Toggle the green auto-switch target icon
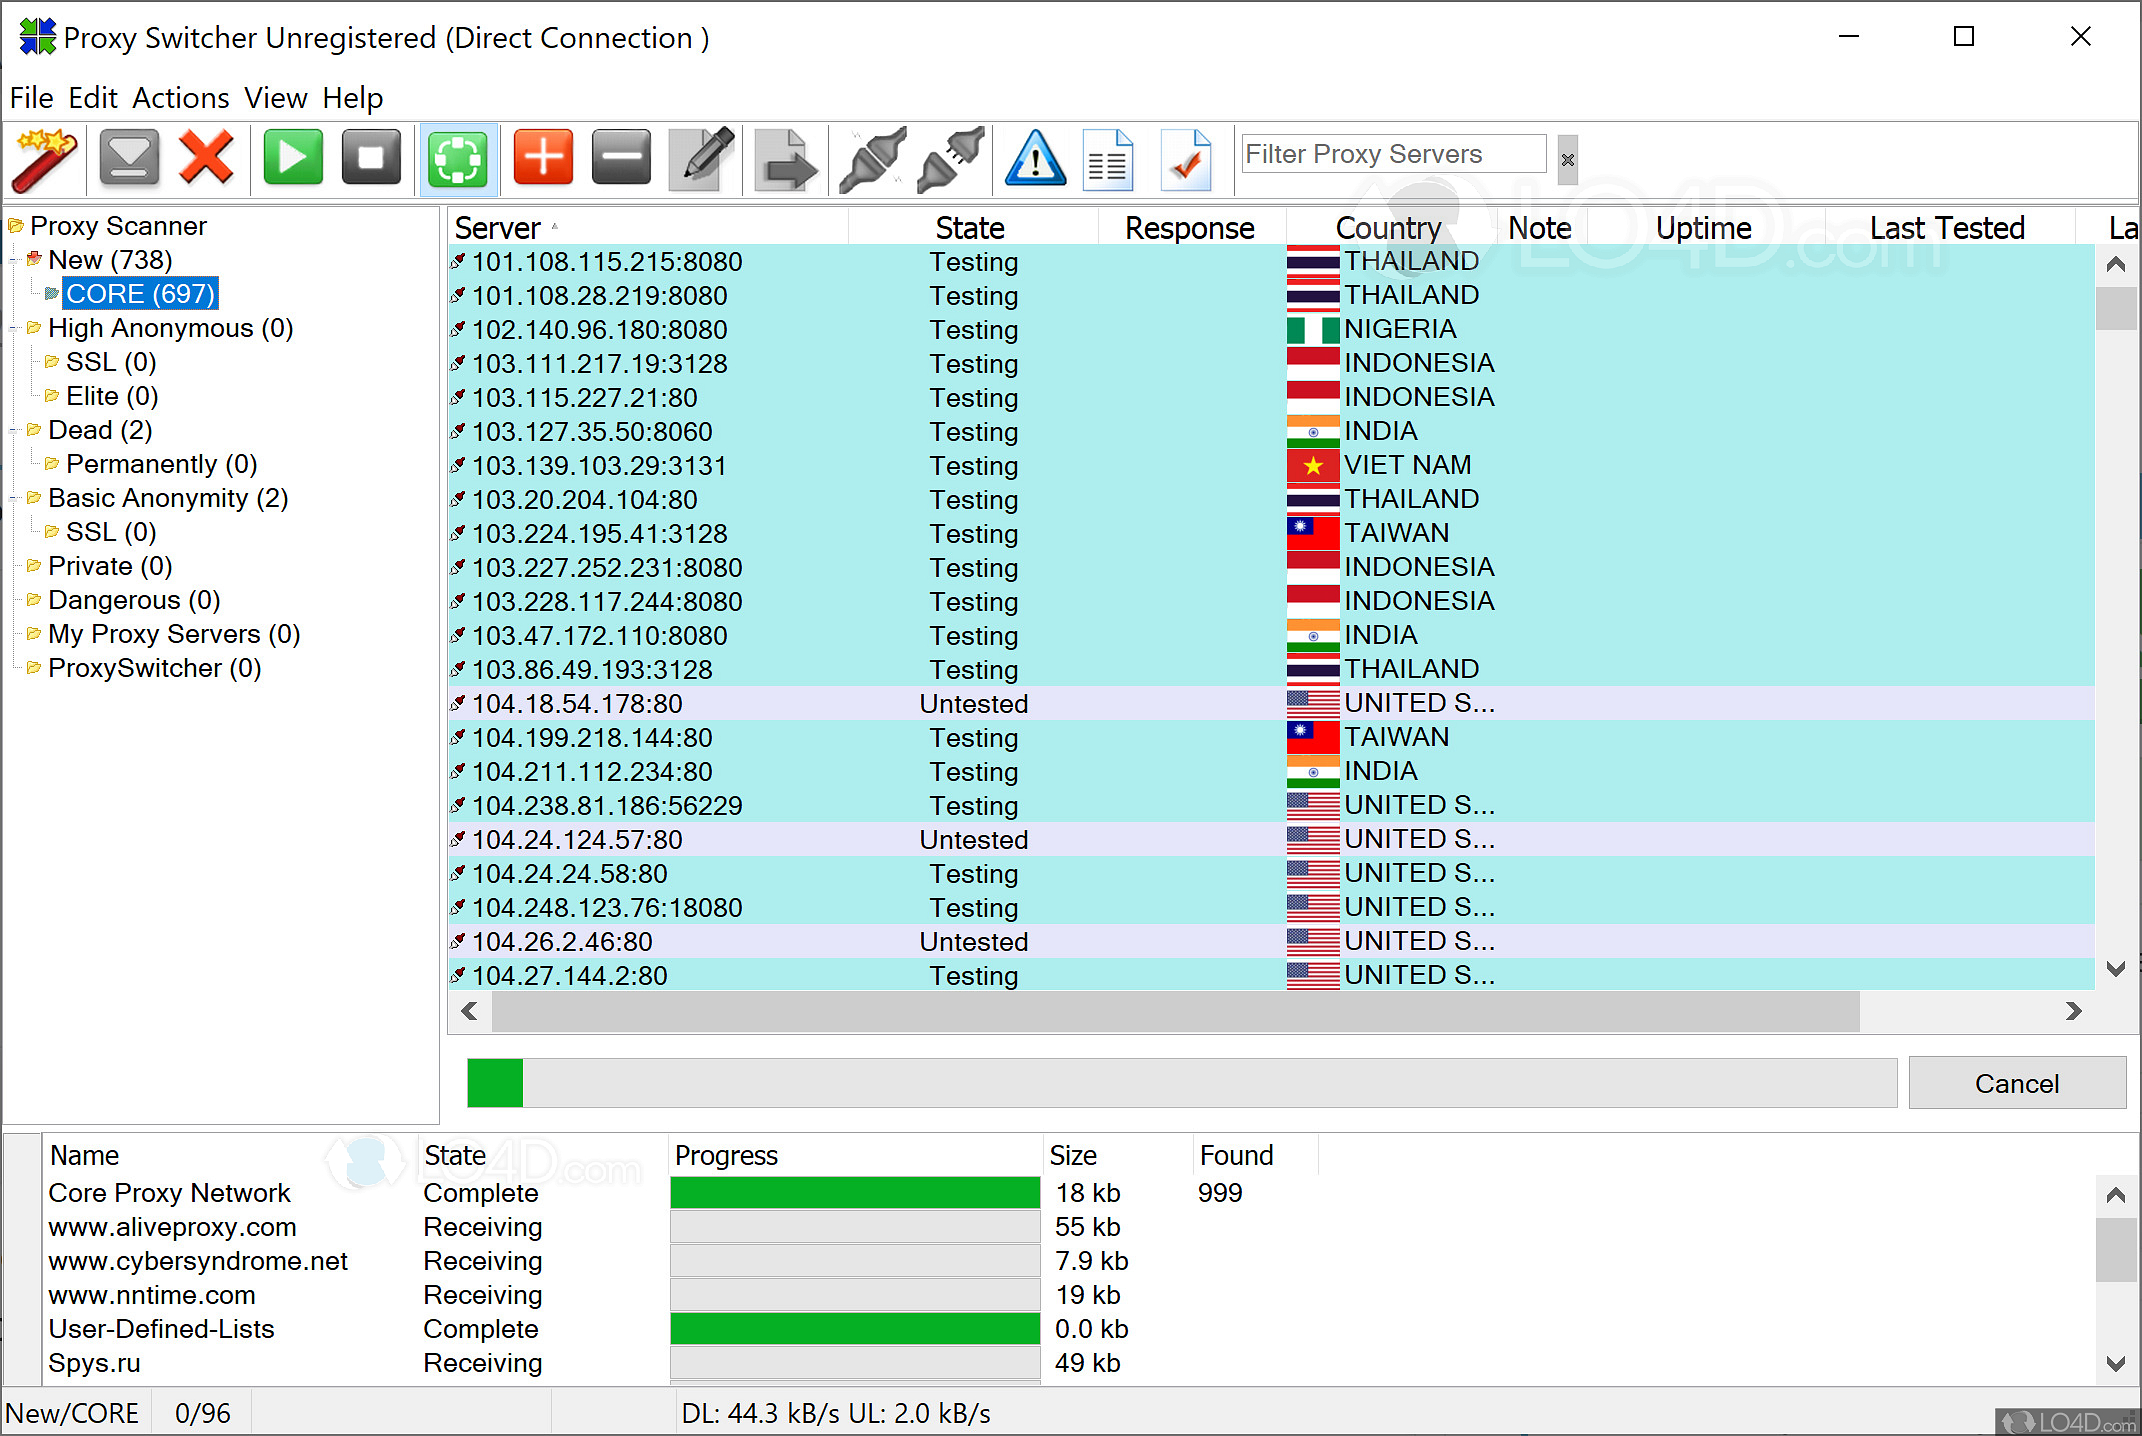2142x1436 pixels. [458, 159]
